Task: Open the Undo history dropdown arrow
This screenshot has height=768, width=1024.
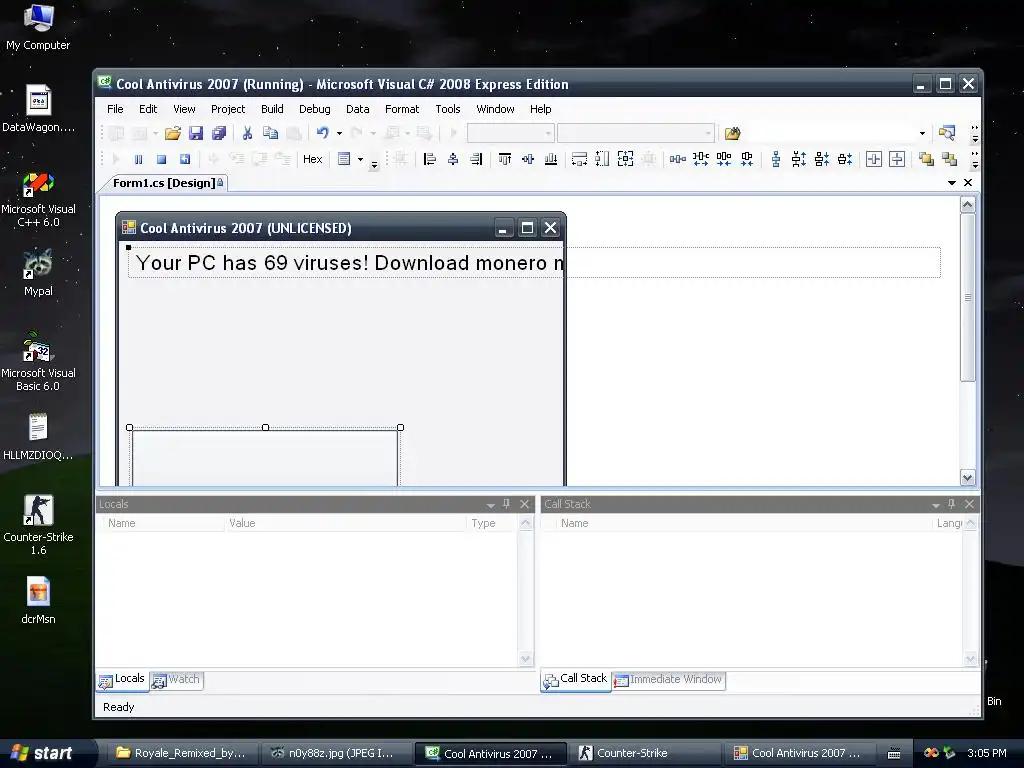Action: click(339, 133)
